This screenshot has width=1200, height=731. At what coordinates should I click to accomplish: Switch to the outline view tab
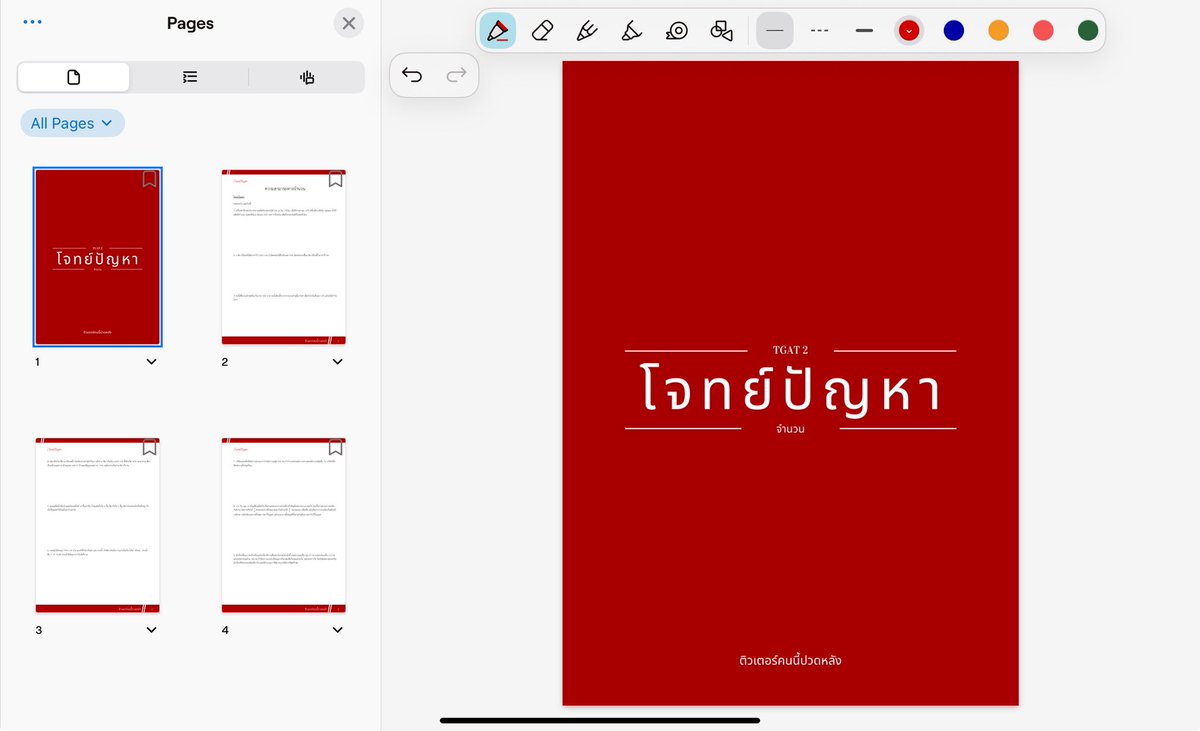[189, 77]
